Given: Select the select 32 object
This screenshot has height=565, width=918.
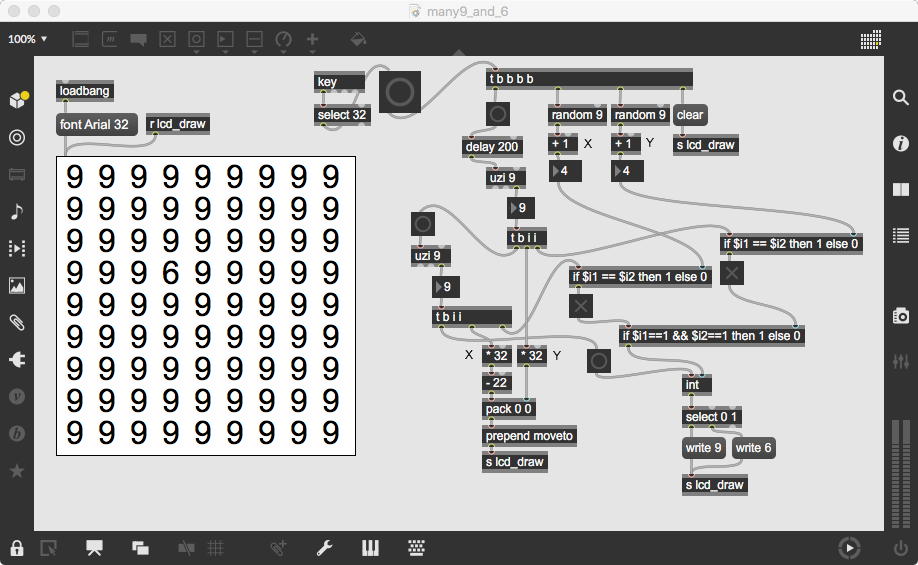Looking at the screenshot, I should tap(342, 115).
